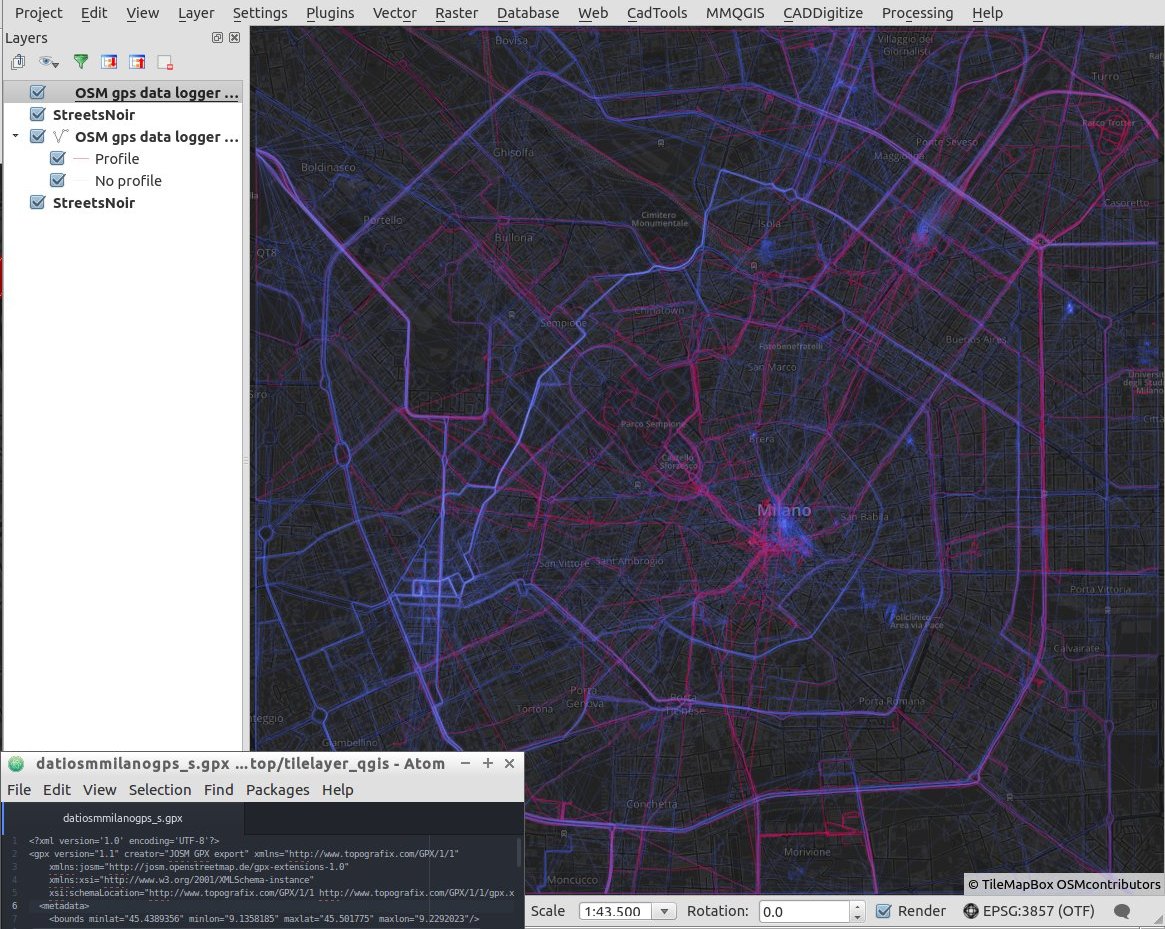Image resolution: width=1165 pixels, height=929 pixels.
Task: Click the Profile line color swatch
Action: coord(81,158)
